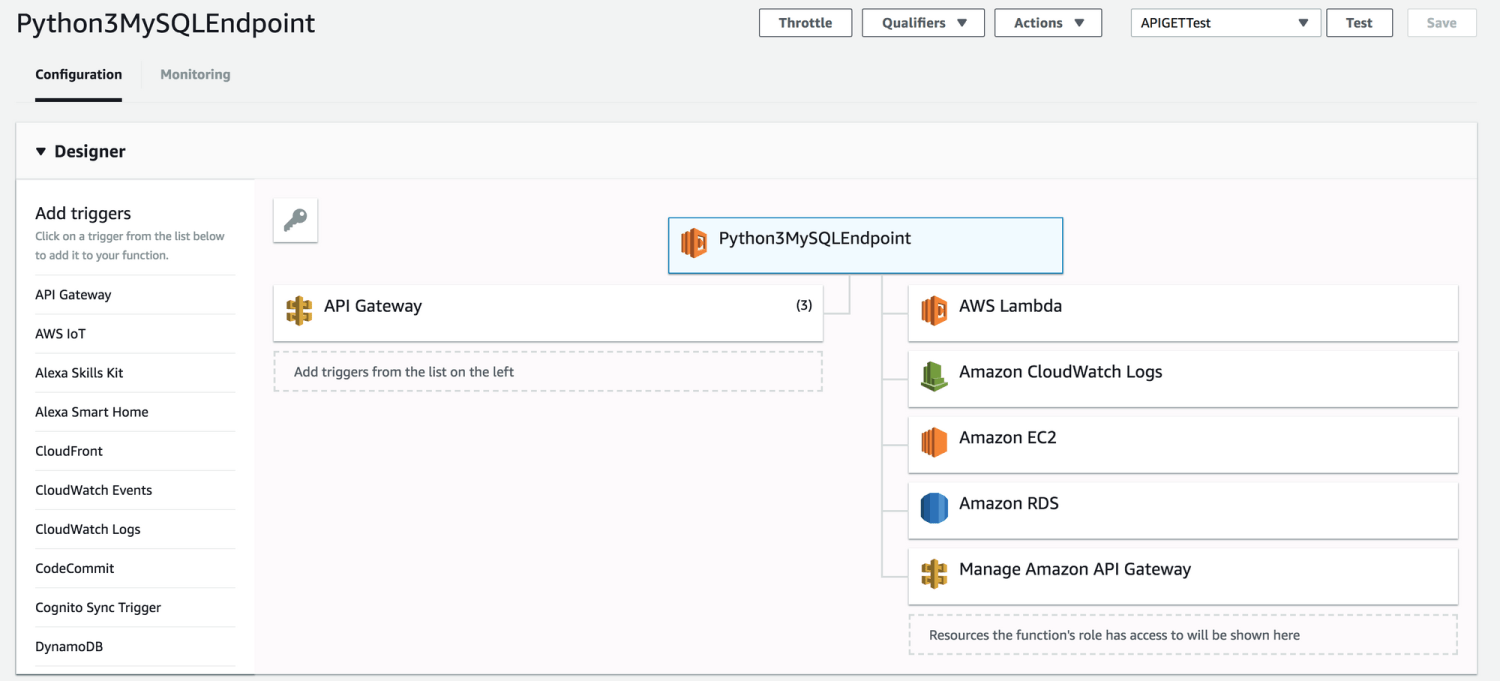Click the Amazon EC2 orange icon

[934, 442]
